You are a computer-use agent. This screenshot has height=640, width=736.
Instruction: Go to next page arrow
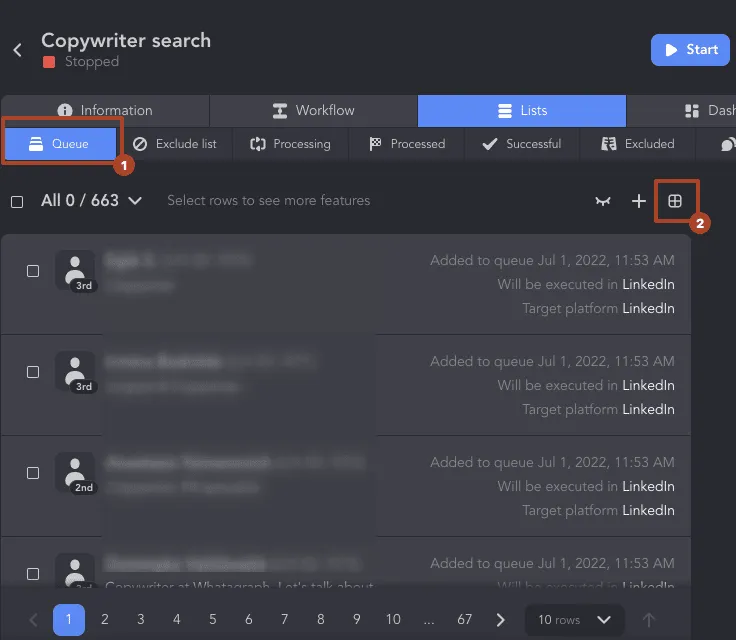coord(500,620)
